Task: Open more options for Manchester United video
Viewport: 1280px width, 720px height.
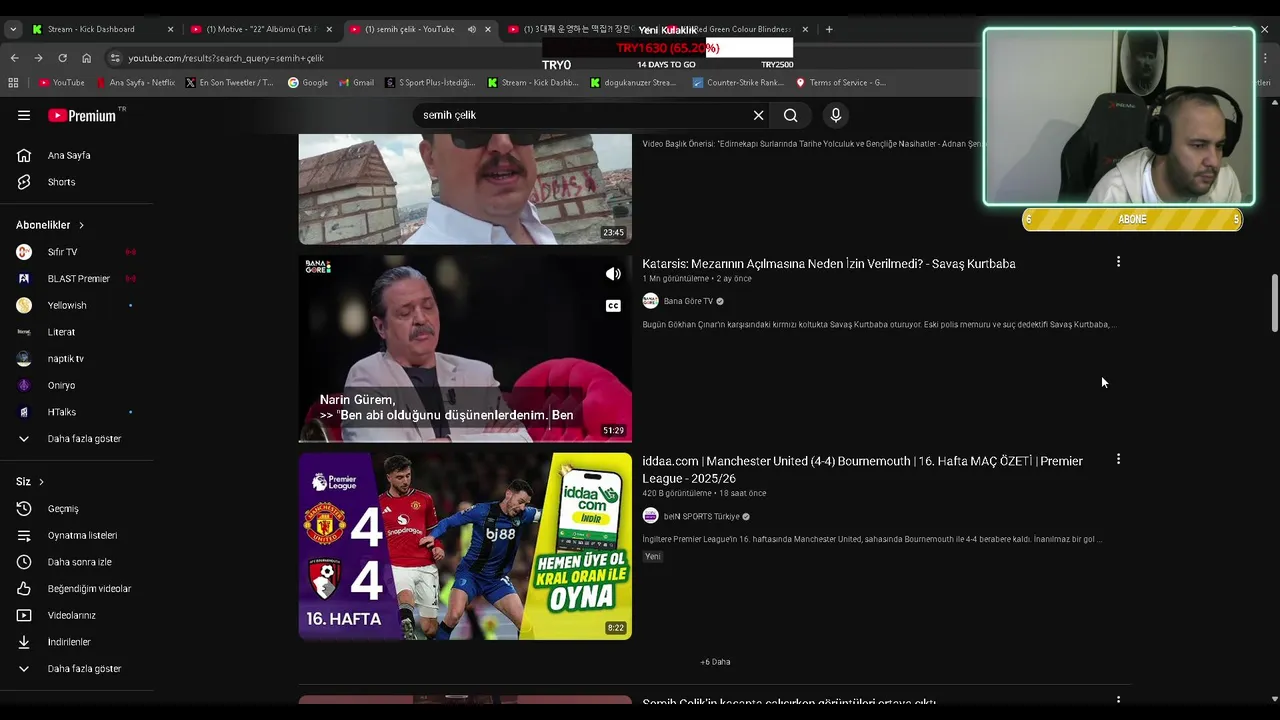Action: tap(1118, 459)
